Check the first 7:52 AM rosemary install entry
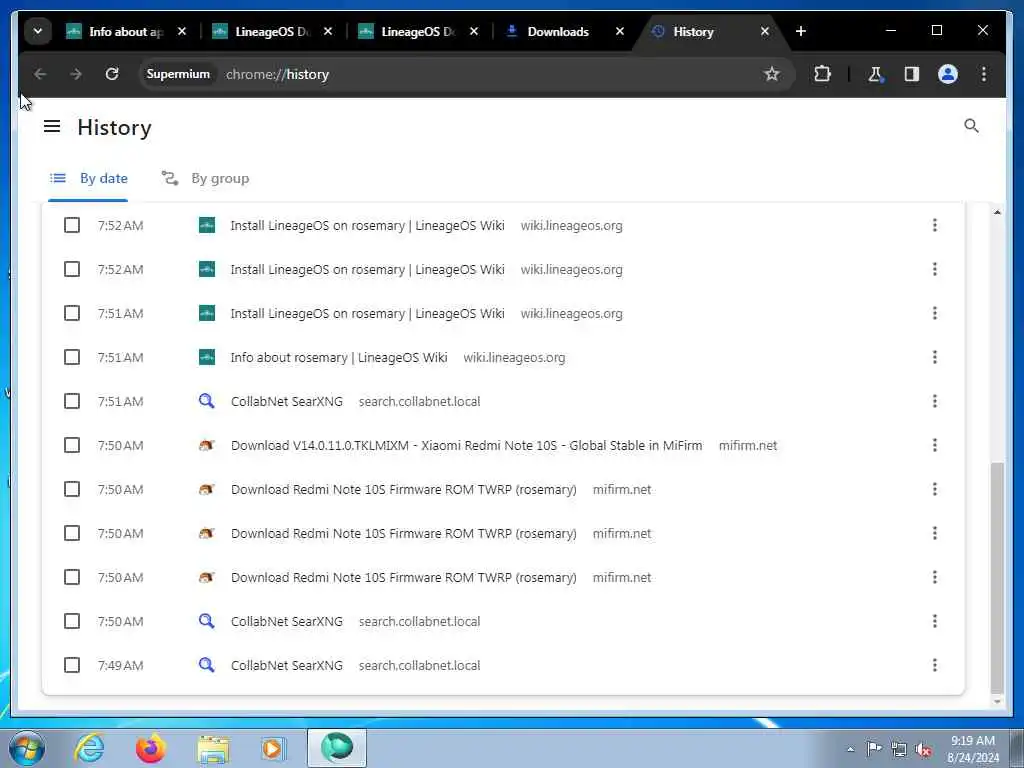 [x=72, y=225]
